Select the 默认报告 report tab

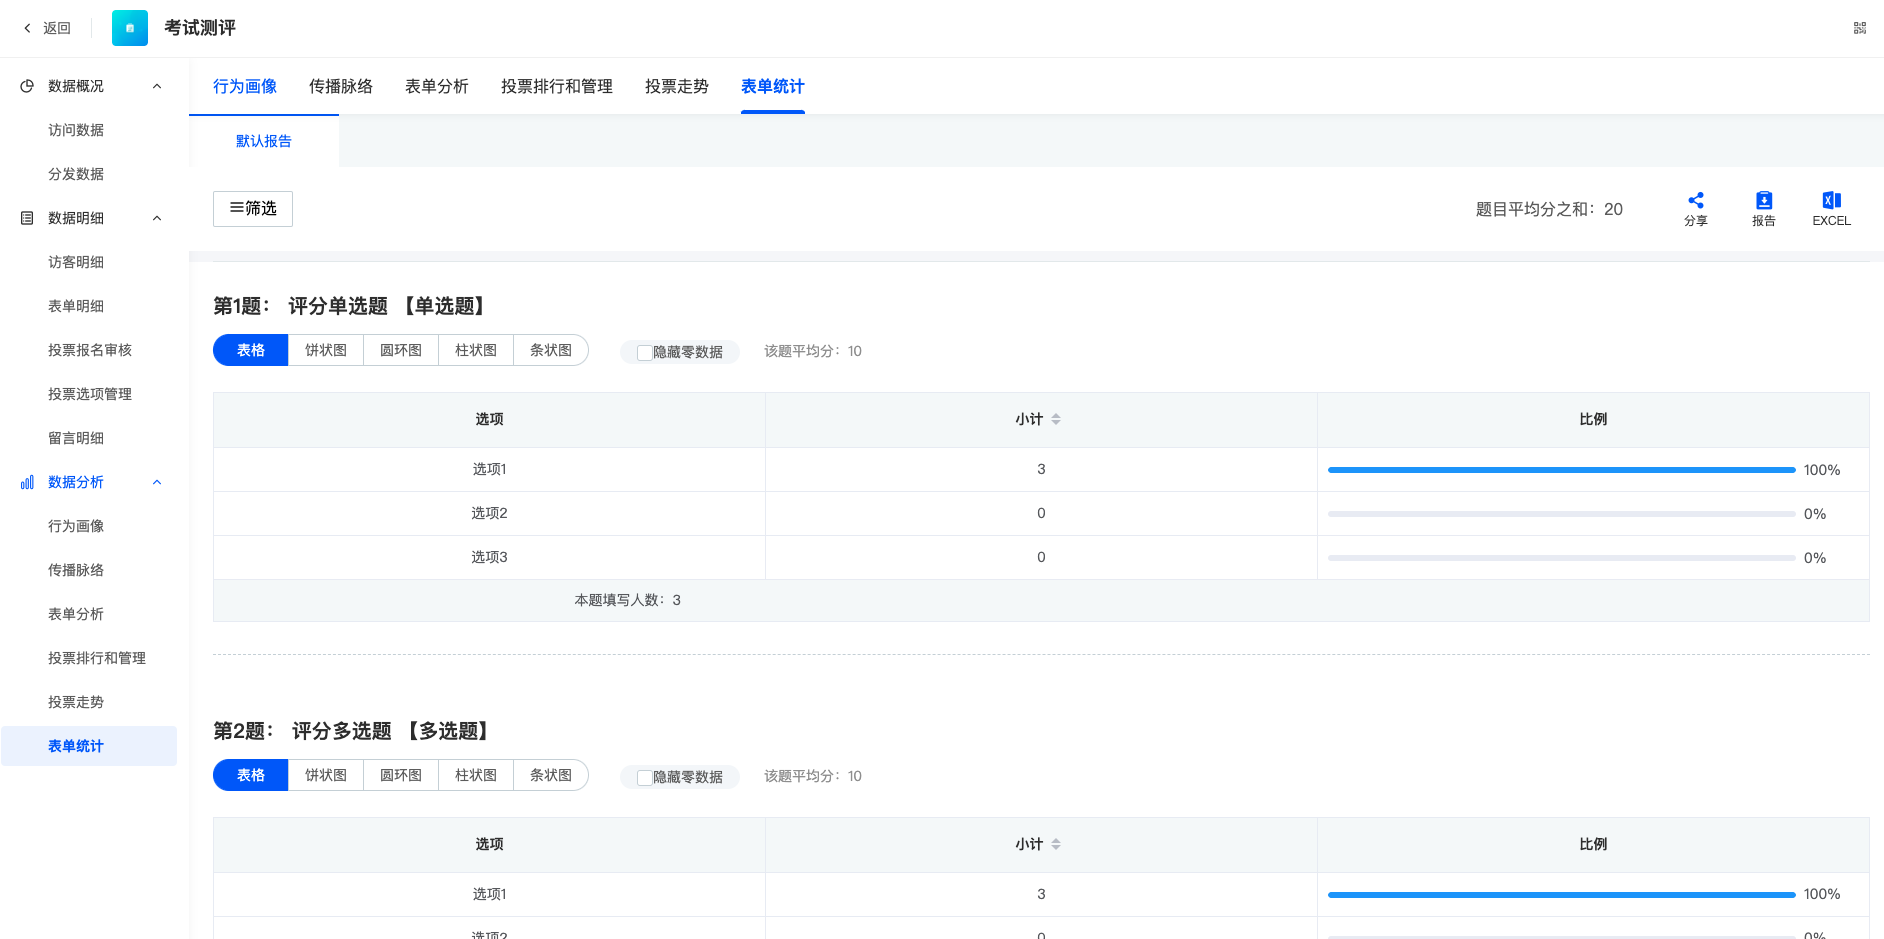[264, 141]
